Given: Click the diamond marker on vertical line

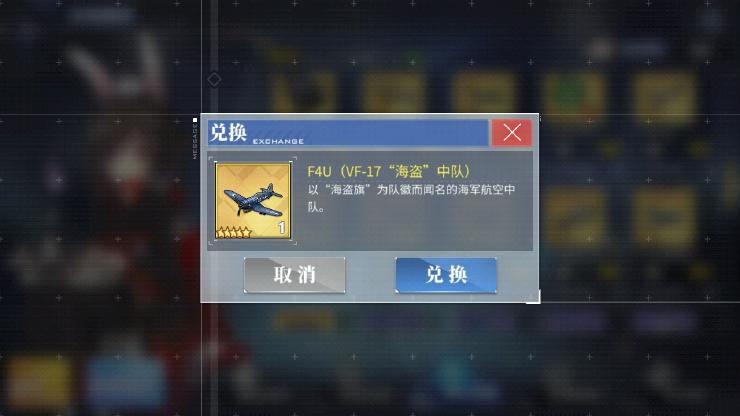Looking at the screenshot, I should tap(214, 80).
